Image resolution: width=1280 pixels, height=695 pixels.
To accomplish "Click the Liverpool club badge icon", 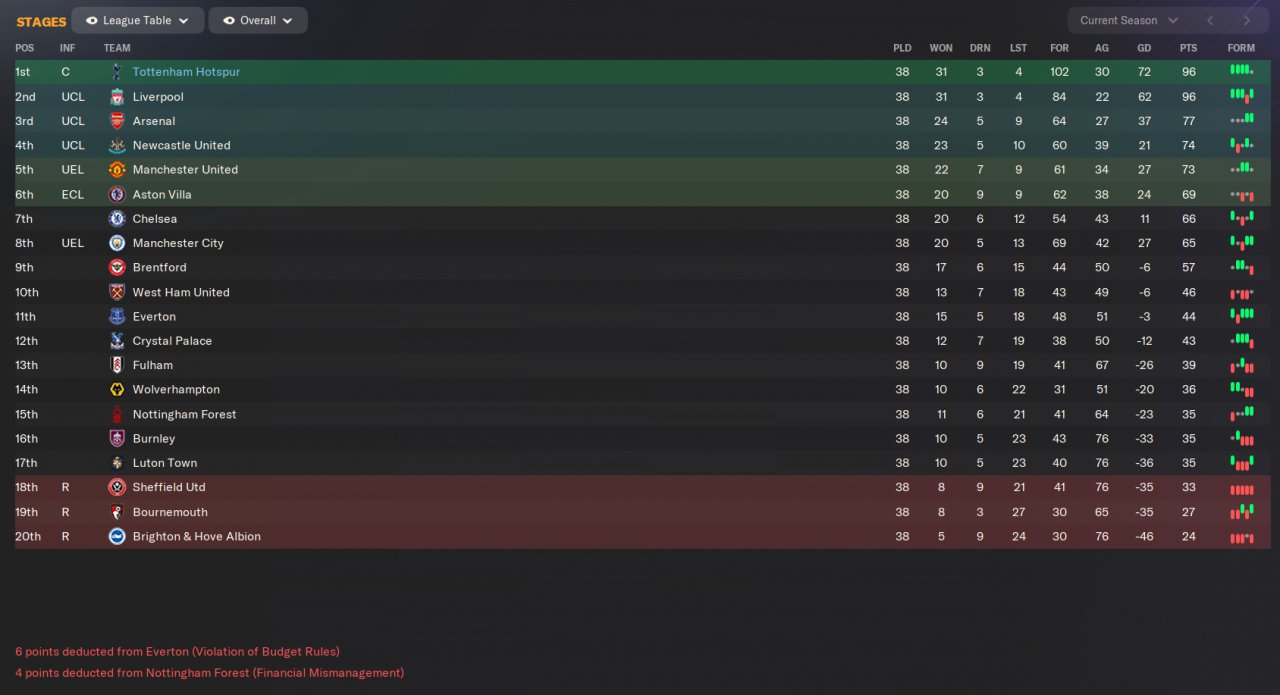I will pyautogui.click(x=117, y=97).
